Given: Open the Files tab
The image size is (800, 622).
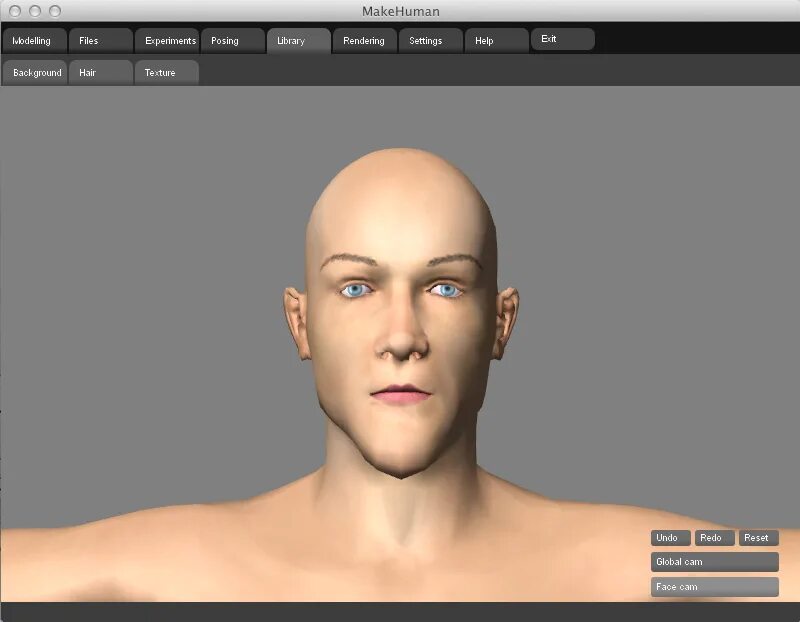Looking at the screenshot, I should tap(86, 41).
